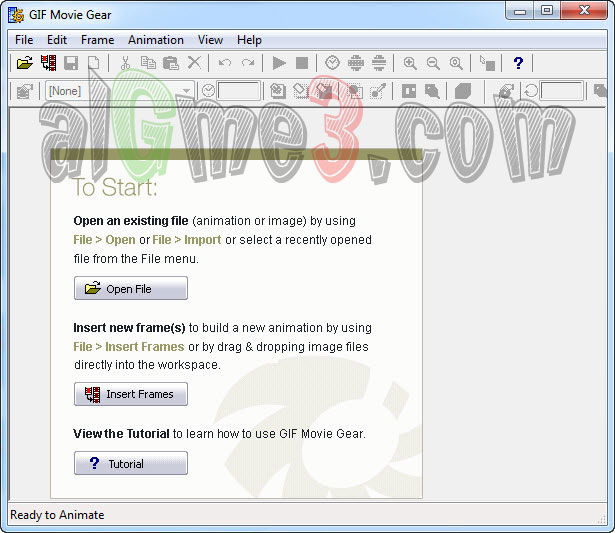Screen dimensions: 615x533
Task: Click the "File > Insert Frames" green text
Action: 129,347
